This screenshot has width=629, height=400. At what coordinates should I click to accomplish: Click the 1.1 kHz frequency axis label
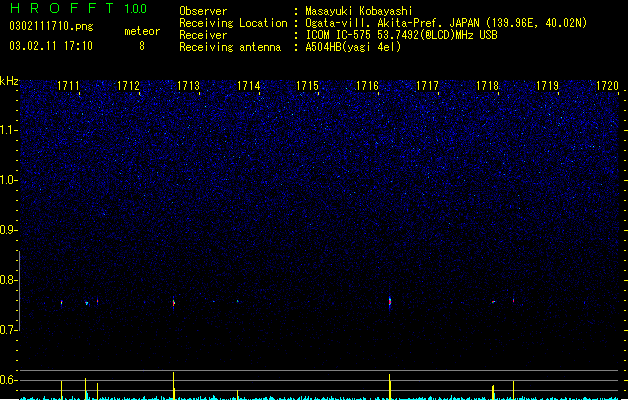(x=9, y=130)
